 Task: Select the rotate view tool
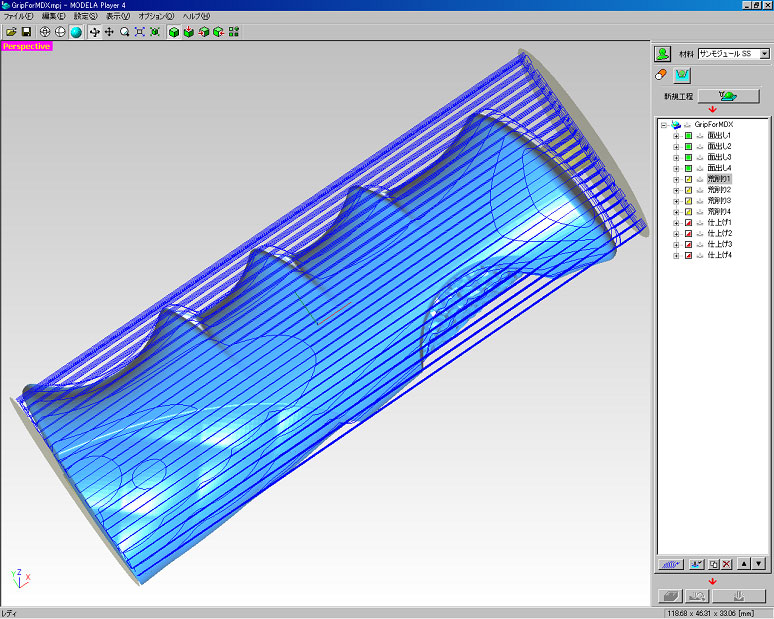pos(94,32)
